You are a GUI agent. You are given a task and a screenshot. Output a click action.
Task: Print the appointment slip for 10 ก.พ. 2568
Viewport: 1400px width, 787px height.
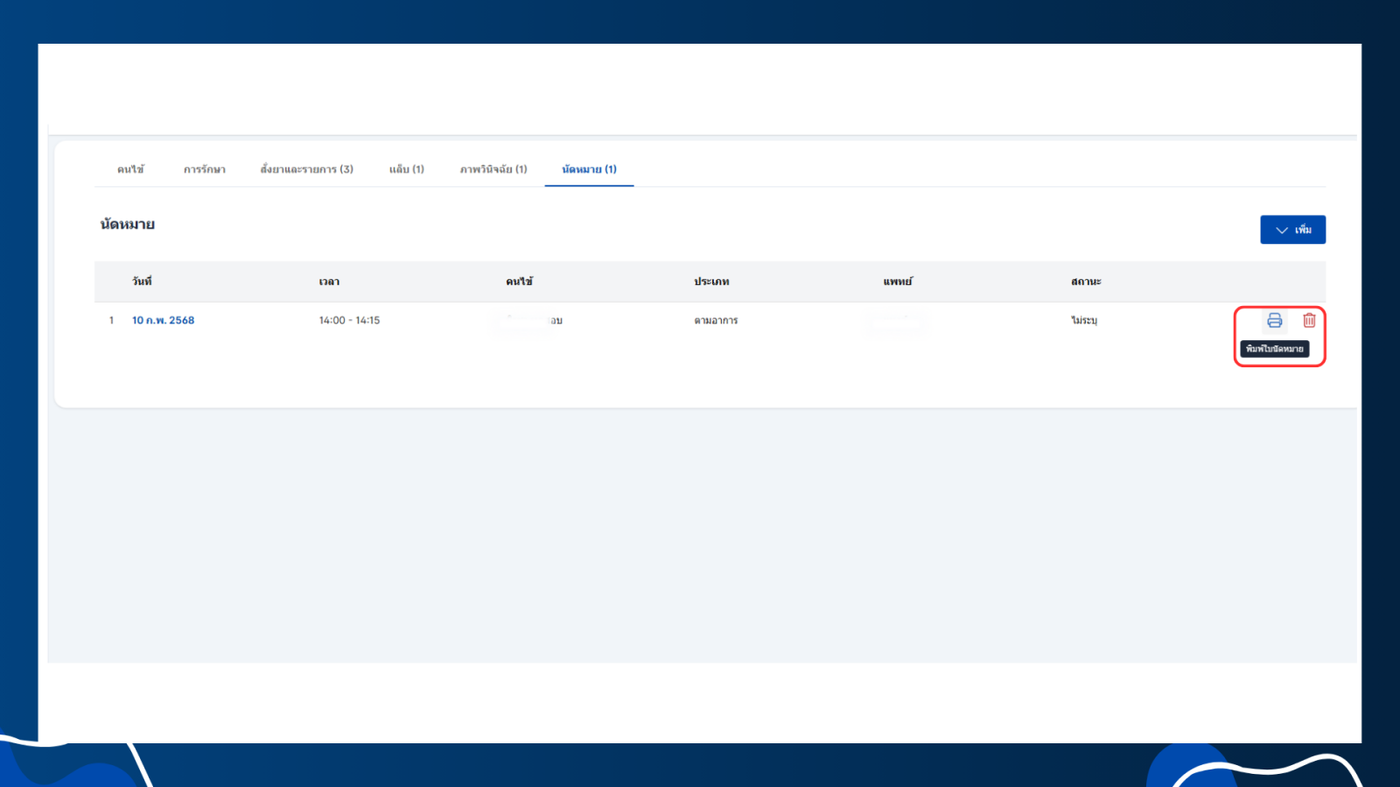(1274, 321)
